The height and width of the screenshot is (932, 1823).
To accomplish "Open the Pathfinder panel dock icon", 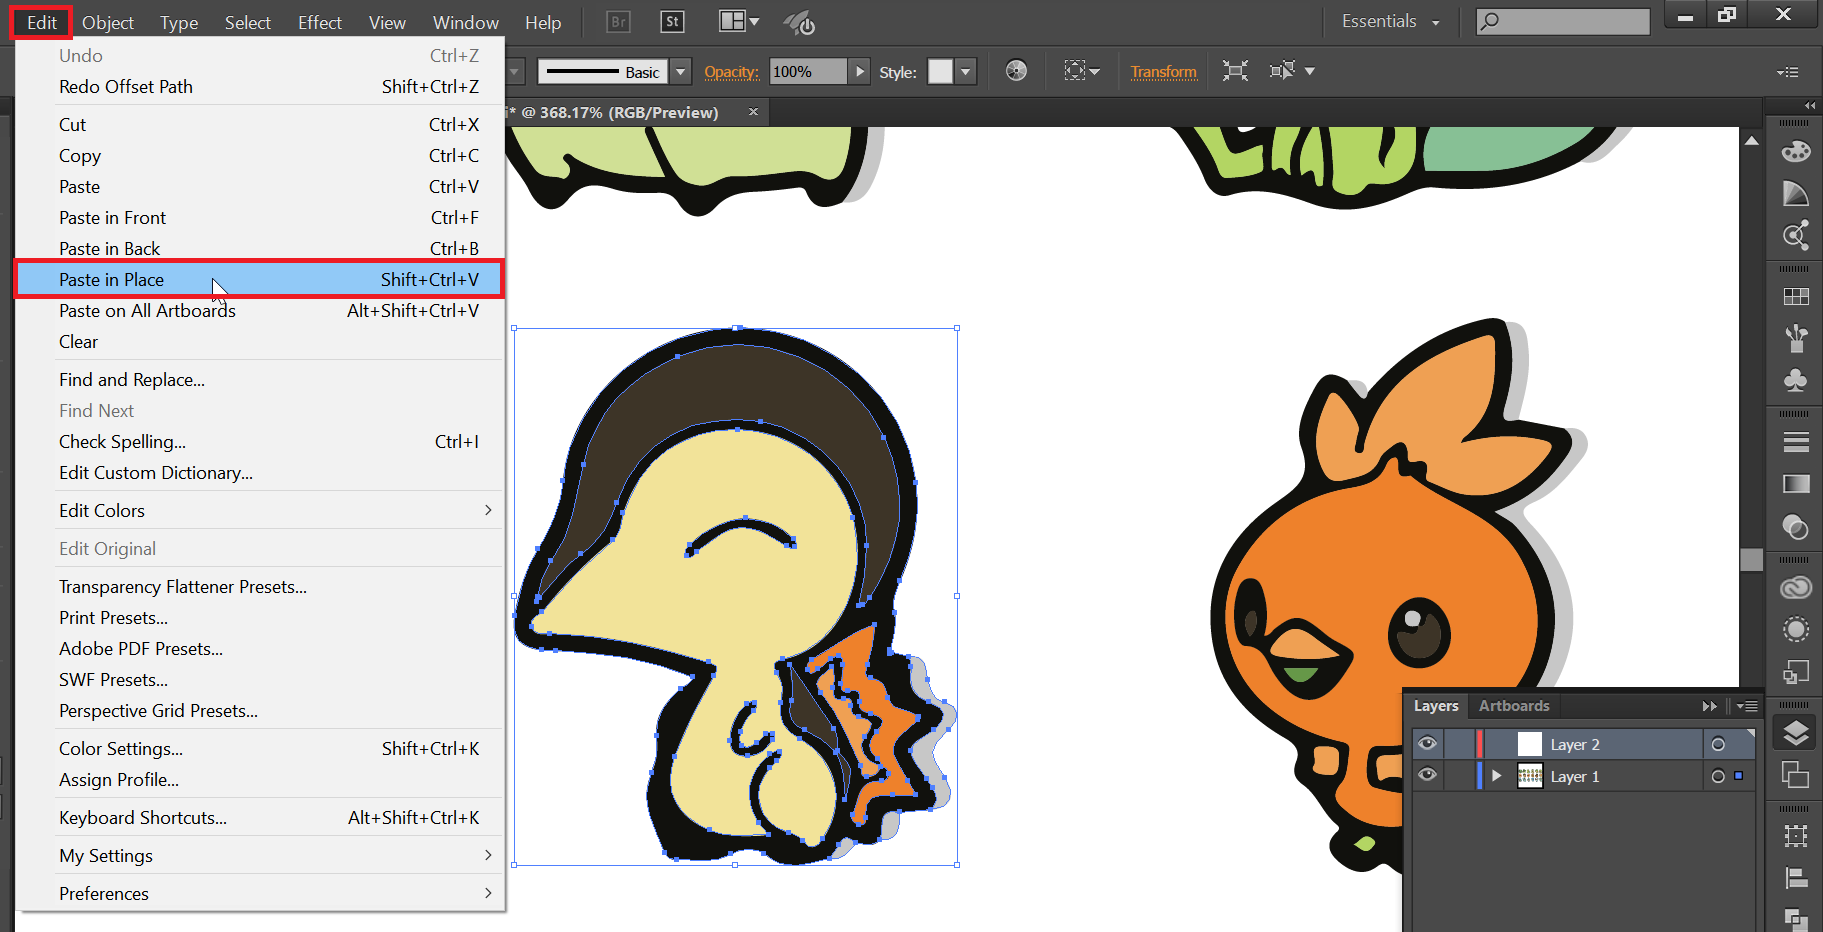I will point(1796,918).
